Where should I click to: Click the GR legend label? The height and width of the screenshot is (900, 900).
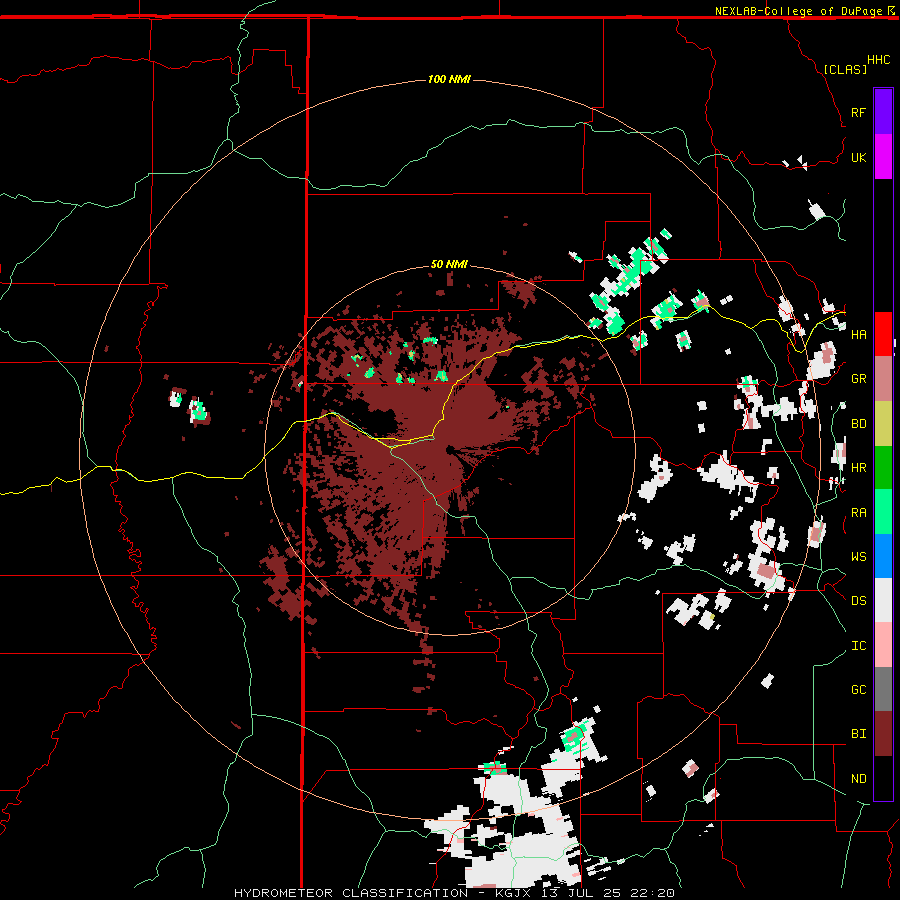(858, 379)
